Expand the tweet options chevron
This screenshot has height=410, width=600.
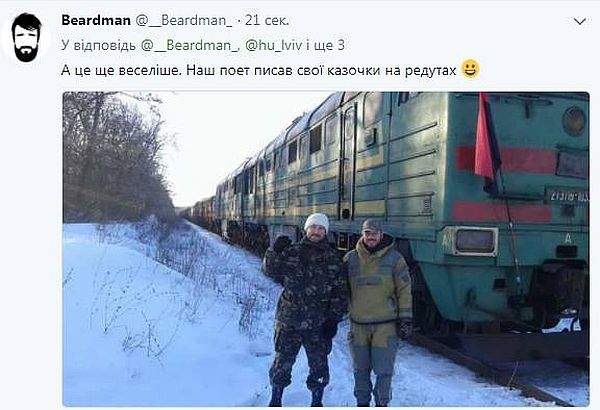coord(580,21)
